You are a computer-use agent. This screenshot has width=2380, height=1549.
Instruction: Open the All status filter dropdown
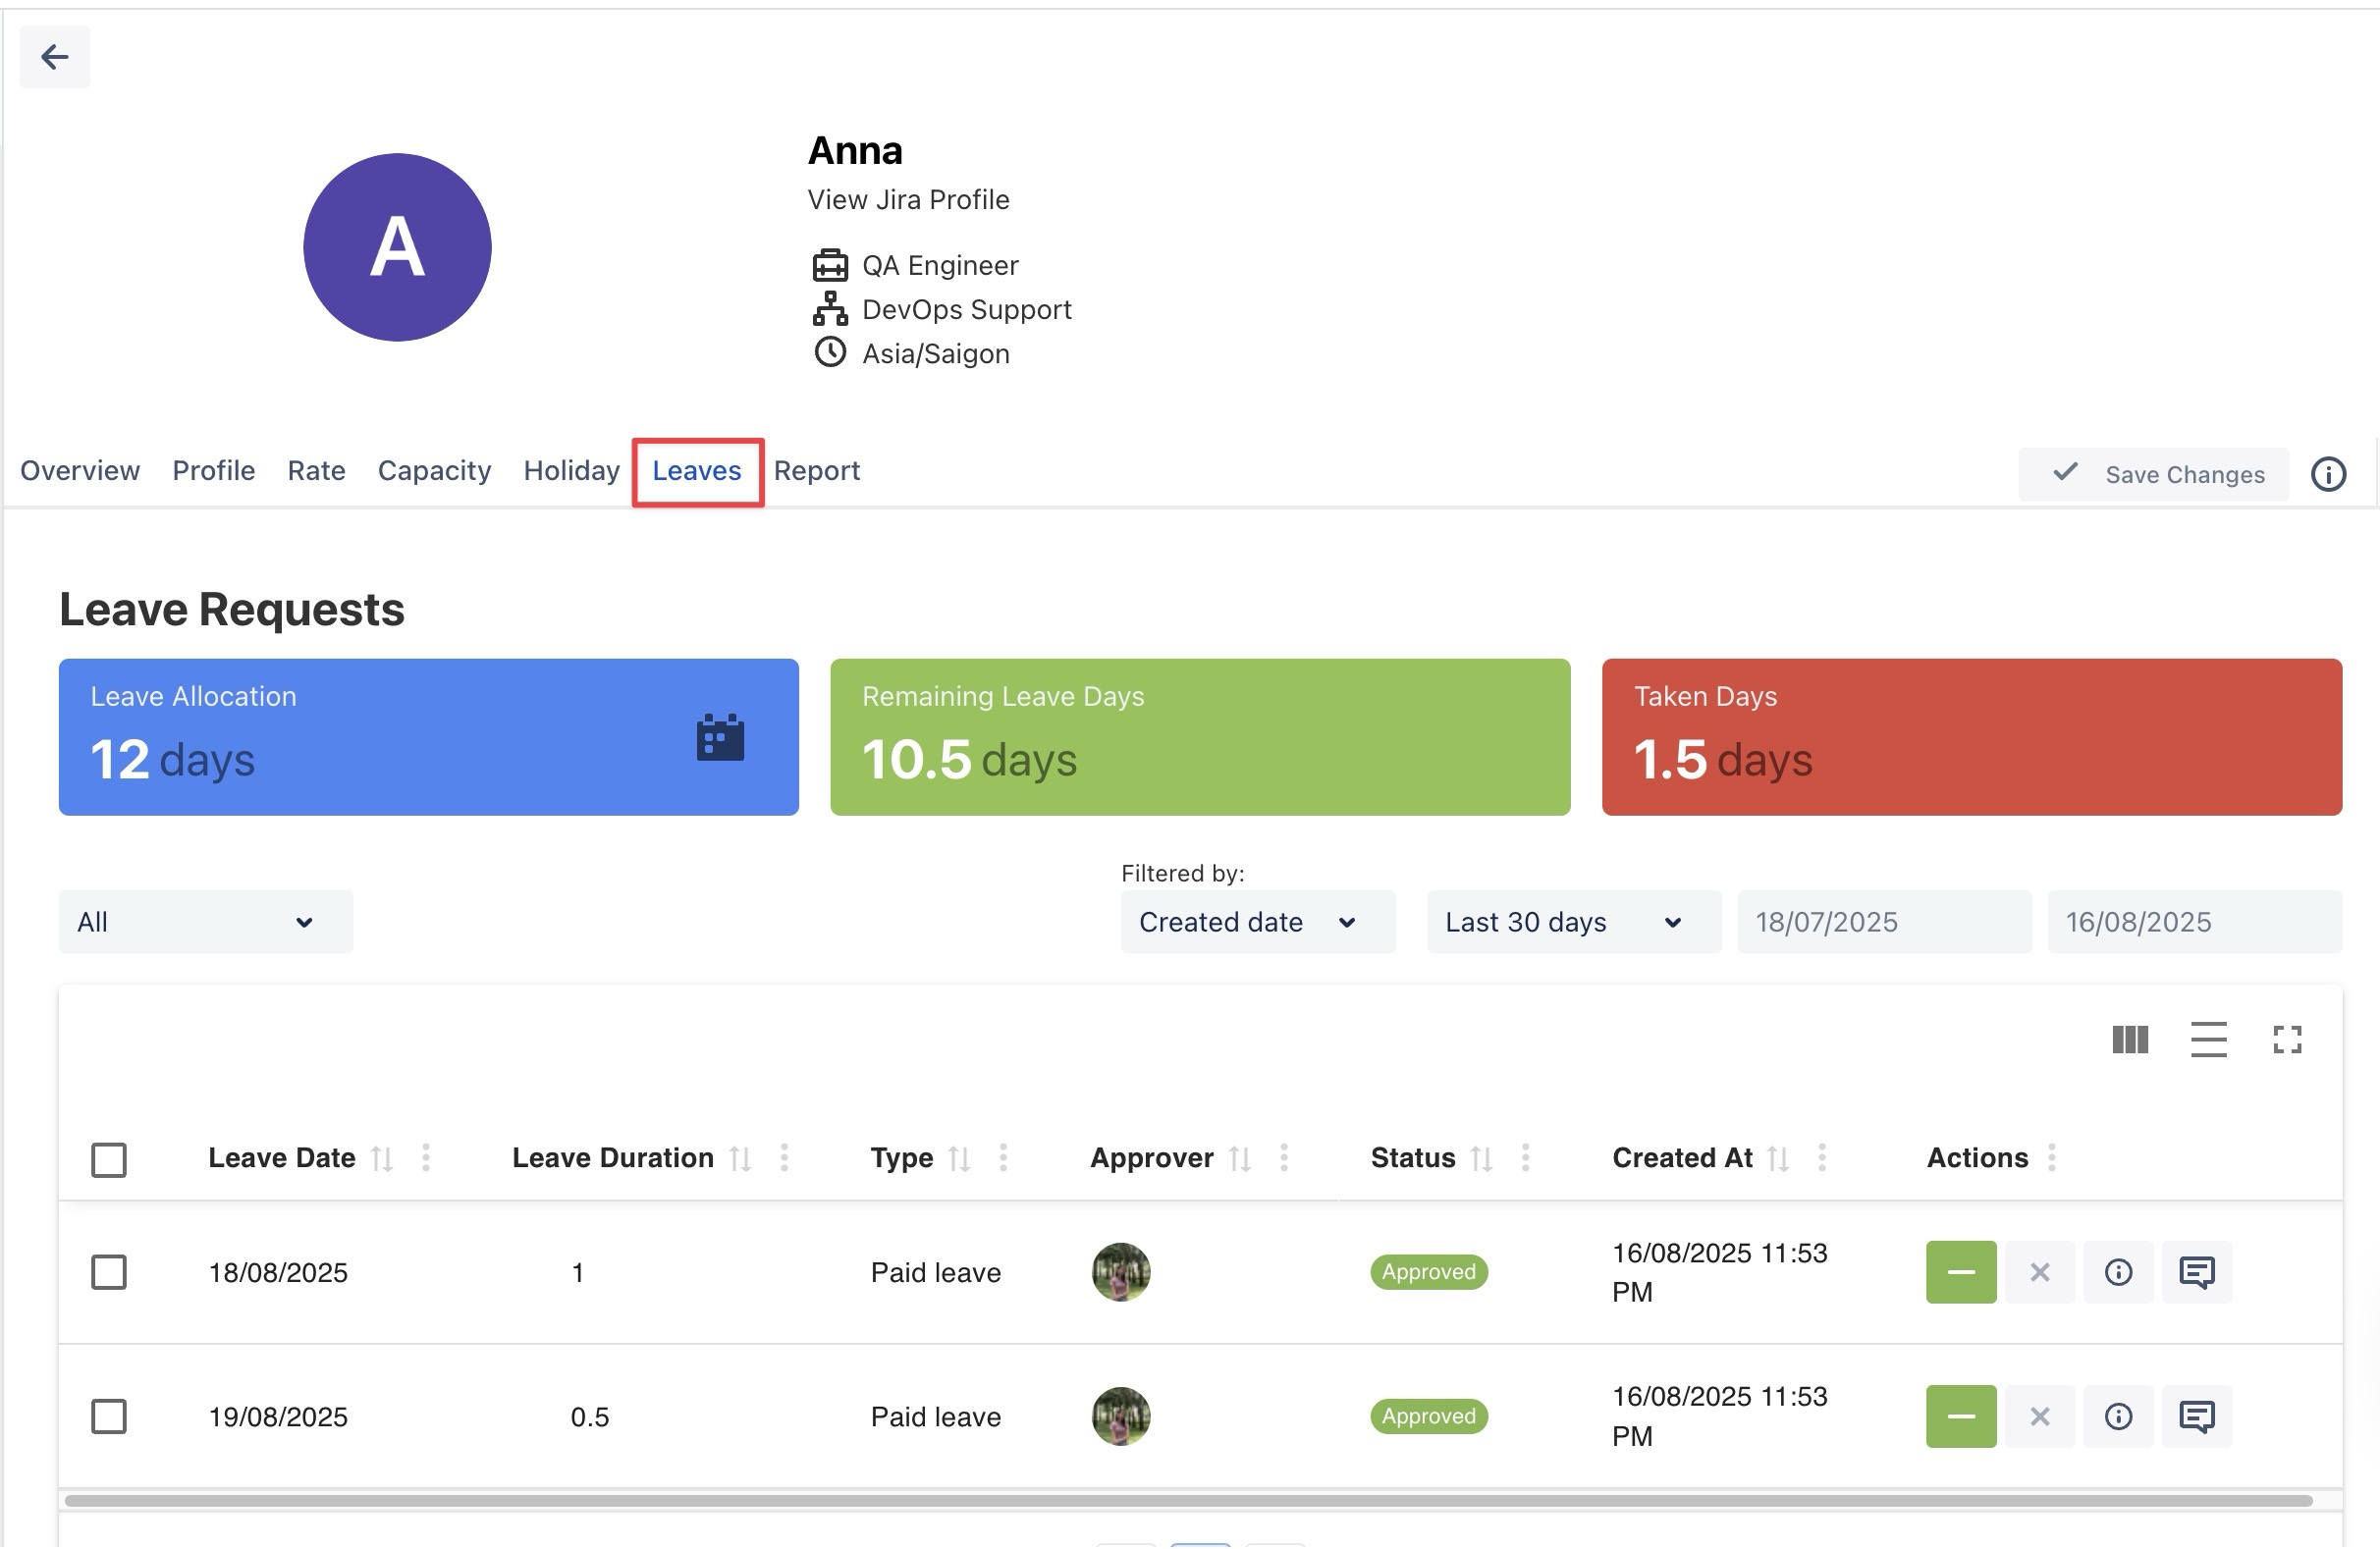tap(205, 922)
